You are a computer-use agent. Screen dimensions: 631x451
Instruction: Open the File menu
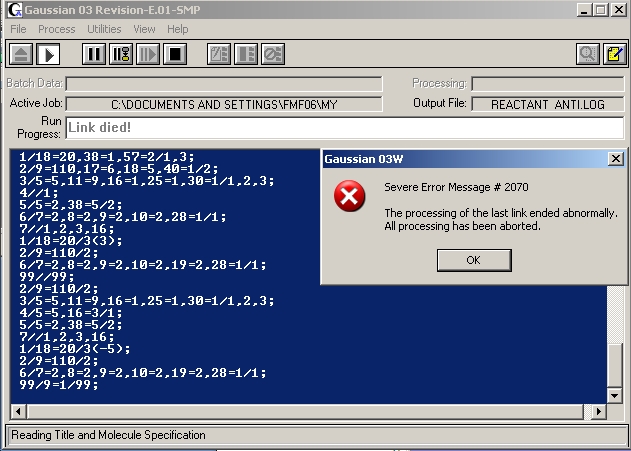18,29
